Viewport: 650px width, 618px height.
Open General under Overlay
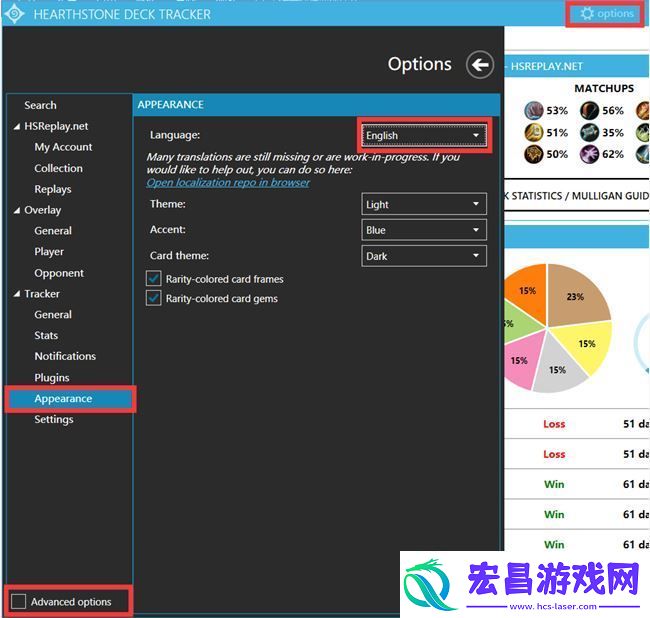(x=53, y=231)
